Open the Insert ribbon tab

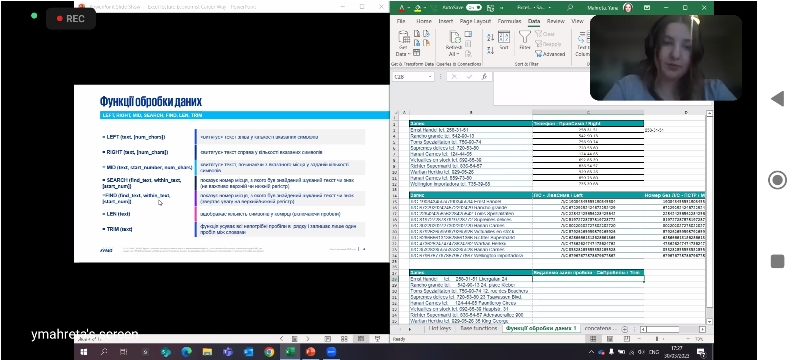445,21
